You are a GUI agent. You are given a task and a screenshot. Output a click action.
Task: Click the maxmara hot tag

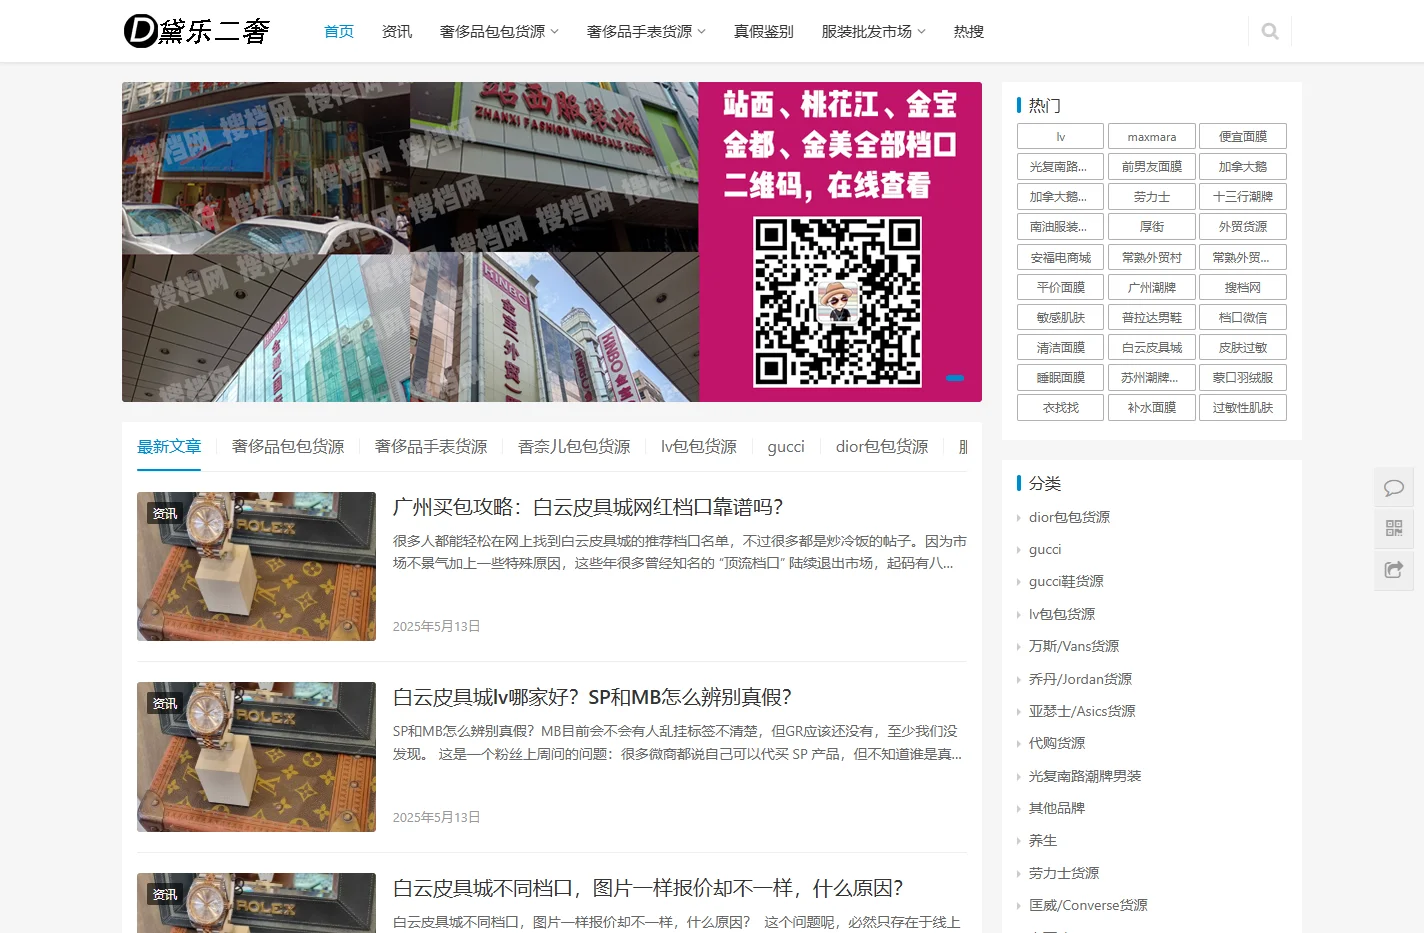1151,136
